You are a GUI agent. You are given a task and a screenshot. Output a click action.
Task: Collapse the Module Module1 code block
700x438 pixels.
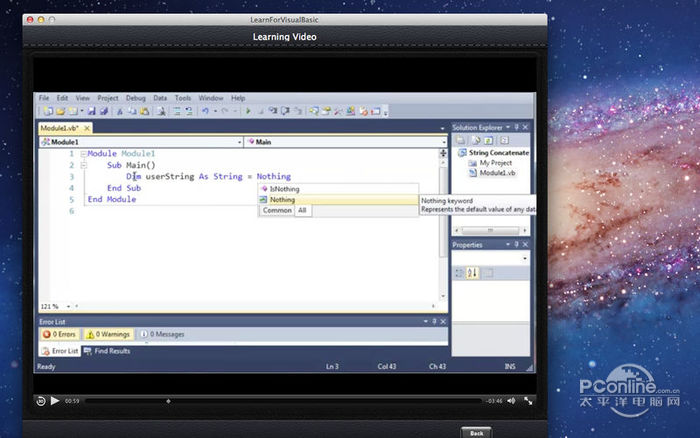pos(83,154)
